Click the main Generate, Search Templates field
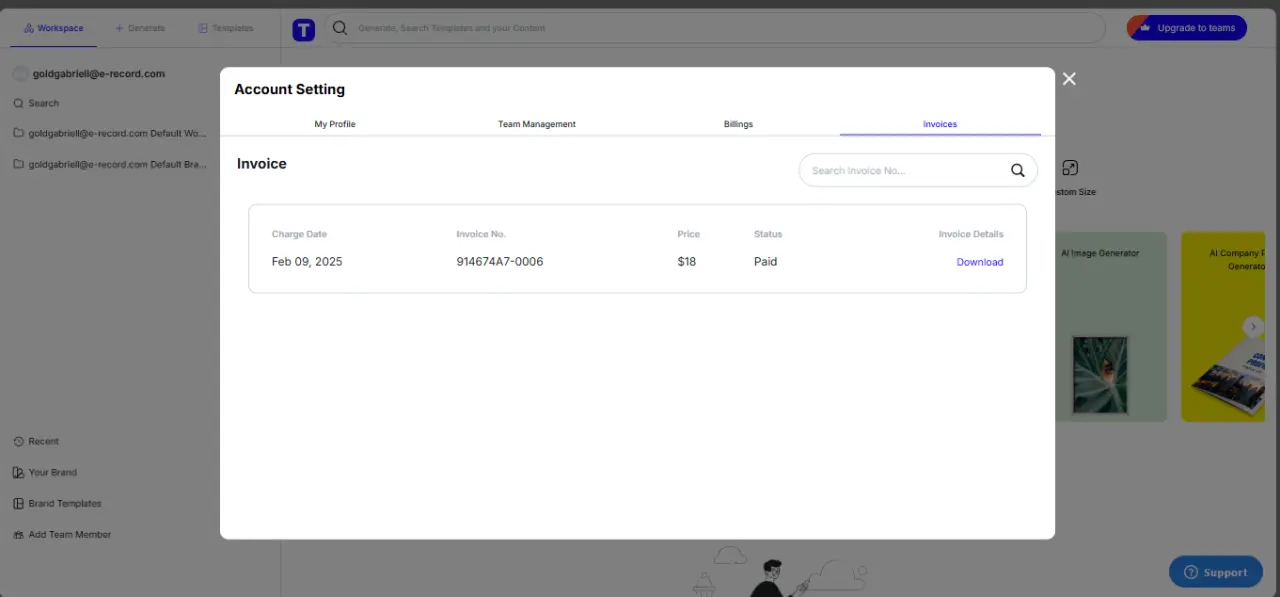This screenshot has height=597, width=1280. tap(716, 28)
